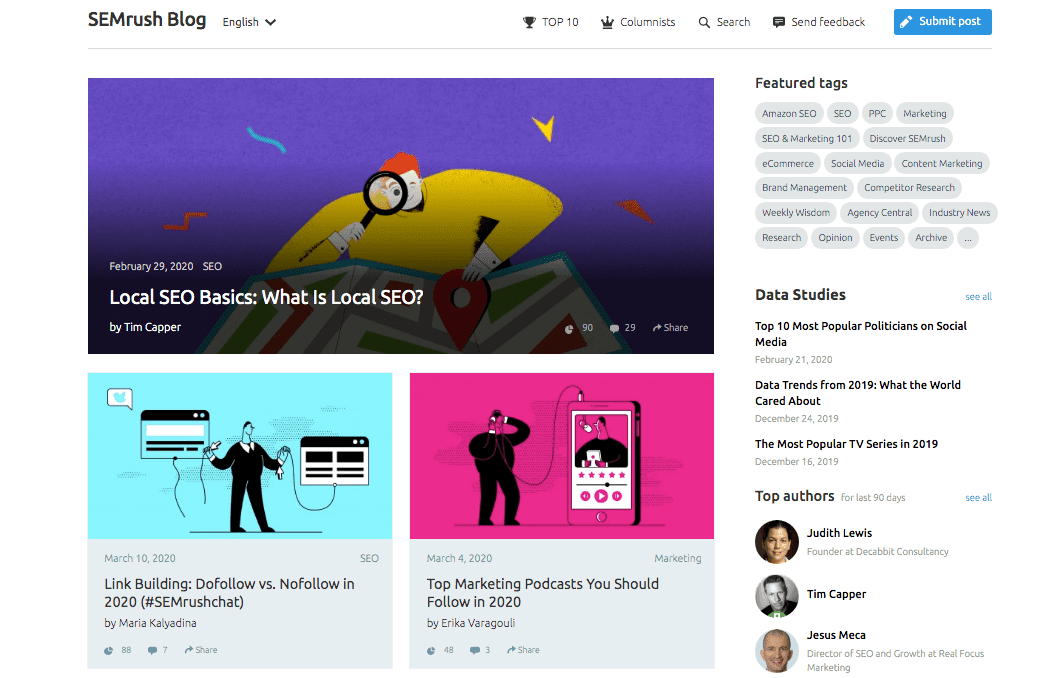Click author Maria Kalyadina
1043x678 pixels.
[158, 623]
